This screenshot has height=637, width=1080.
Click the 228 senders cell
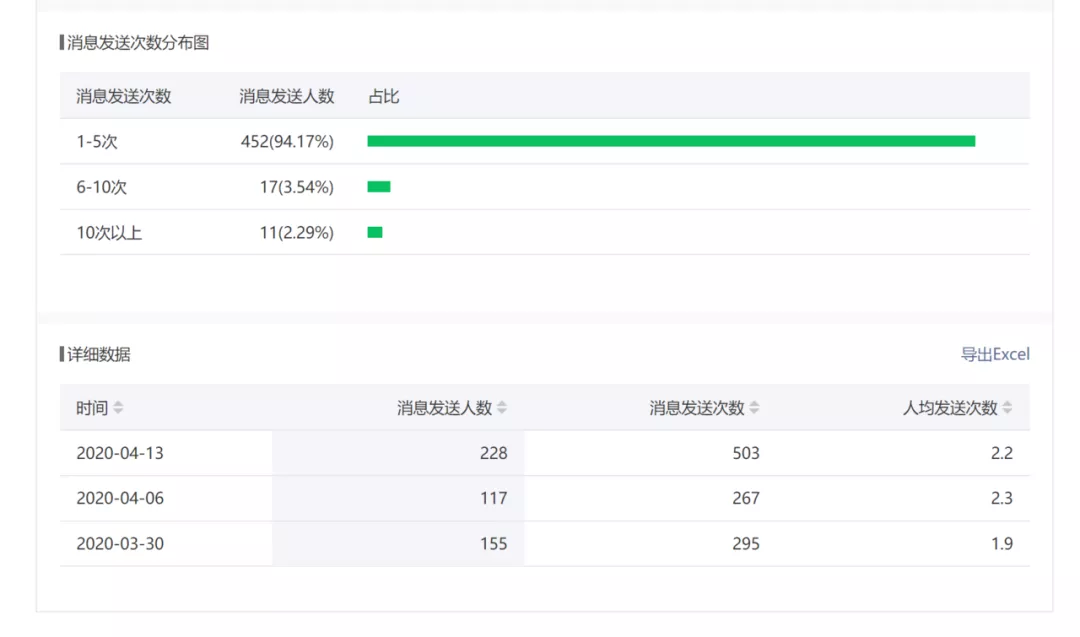coord(494,453)
